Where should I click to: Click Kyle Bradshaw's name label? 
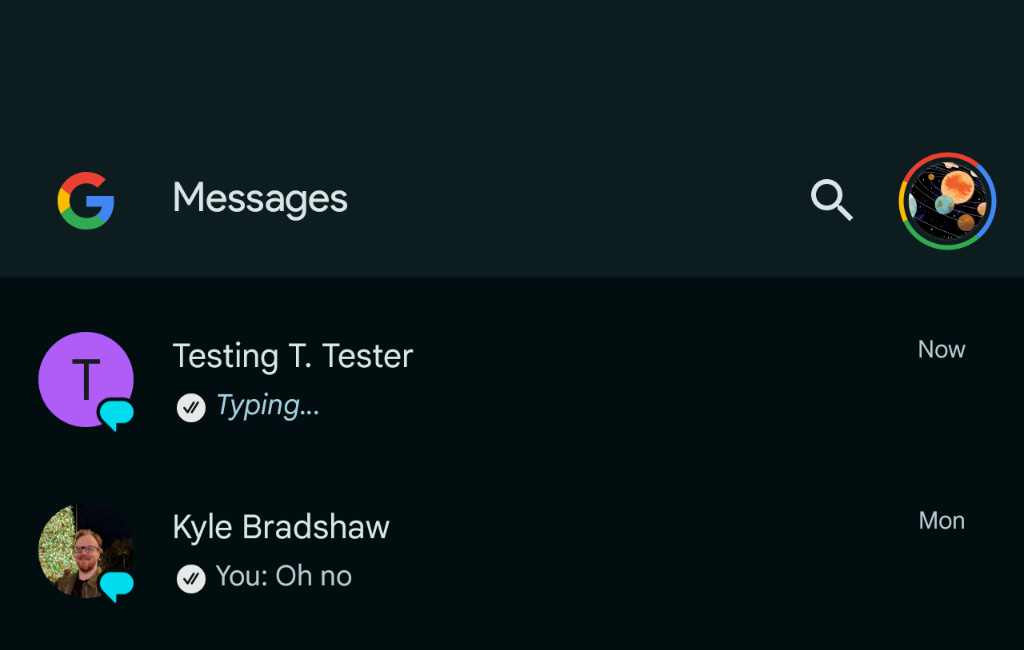coord(280,527)
